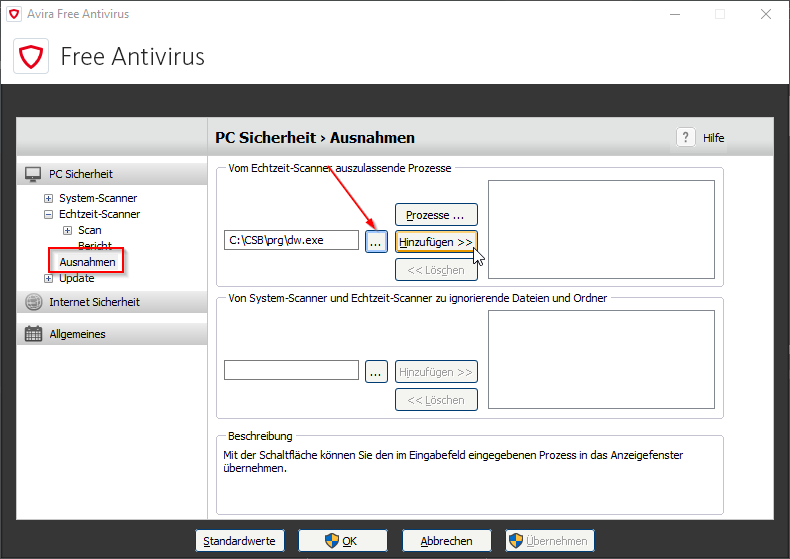790x559 pixels.
Task: Click the Allgemeines calendar icon
Action: click(34, 334)
